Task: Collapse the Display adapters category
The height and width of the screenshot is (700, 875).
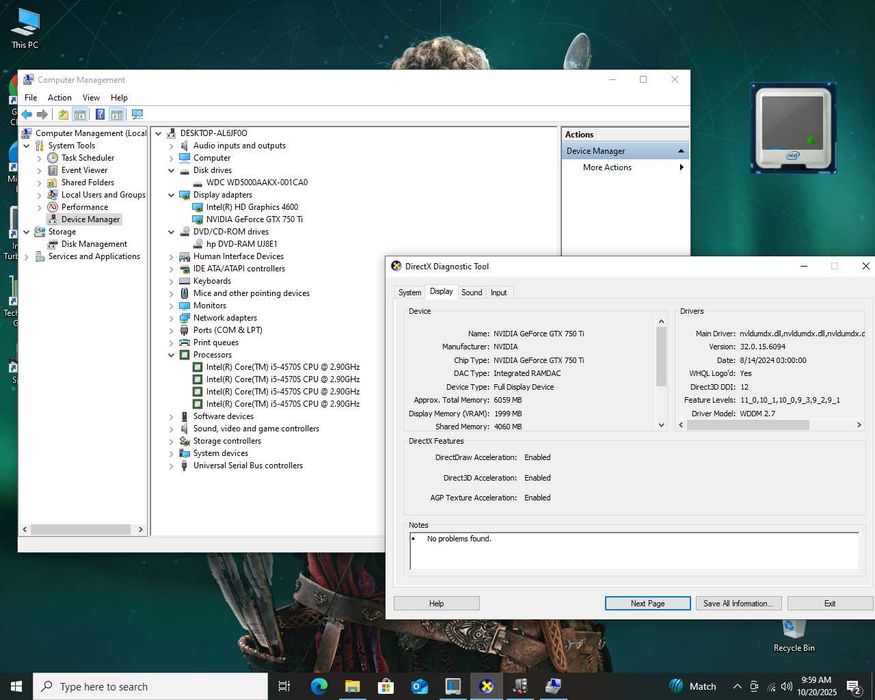Action: pos(171,195)
